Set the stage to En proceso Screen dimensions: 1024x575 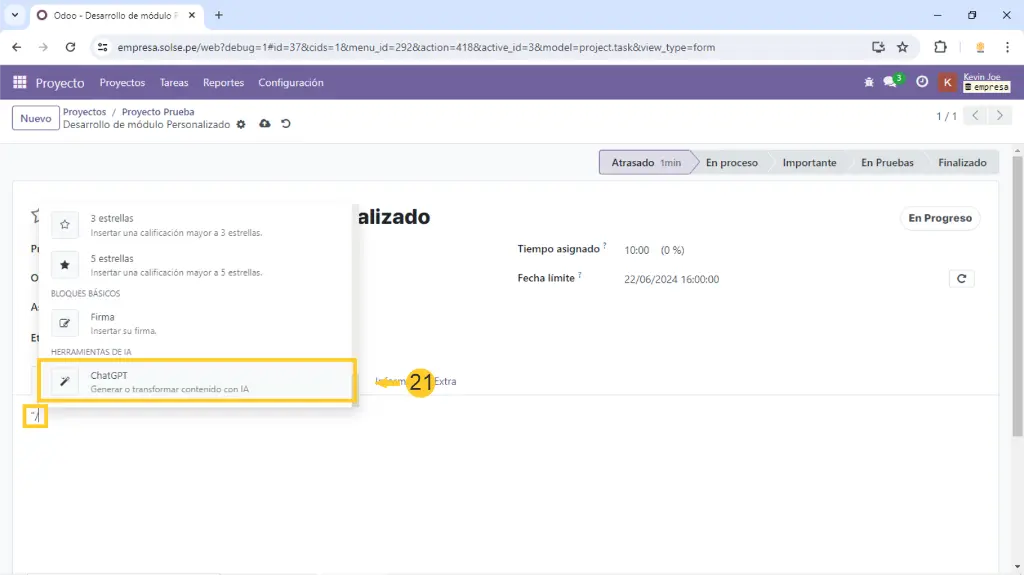pos(731,163)
